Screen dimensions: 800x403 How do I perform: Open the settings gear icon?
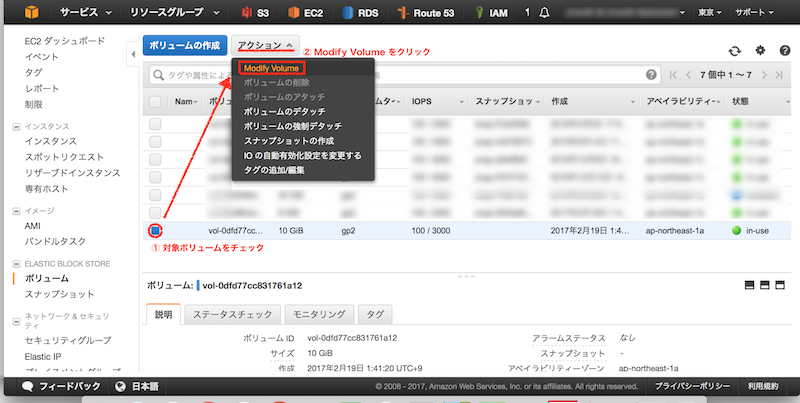760,50
